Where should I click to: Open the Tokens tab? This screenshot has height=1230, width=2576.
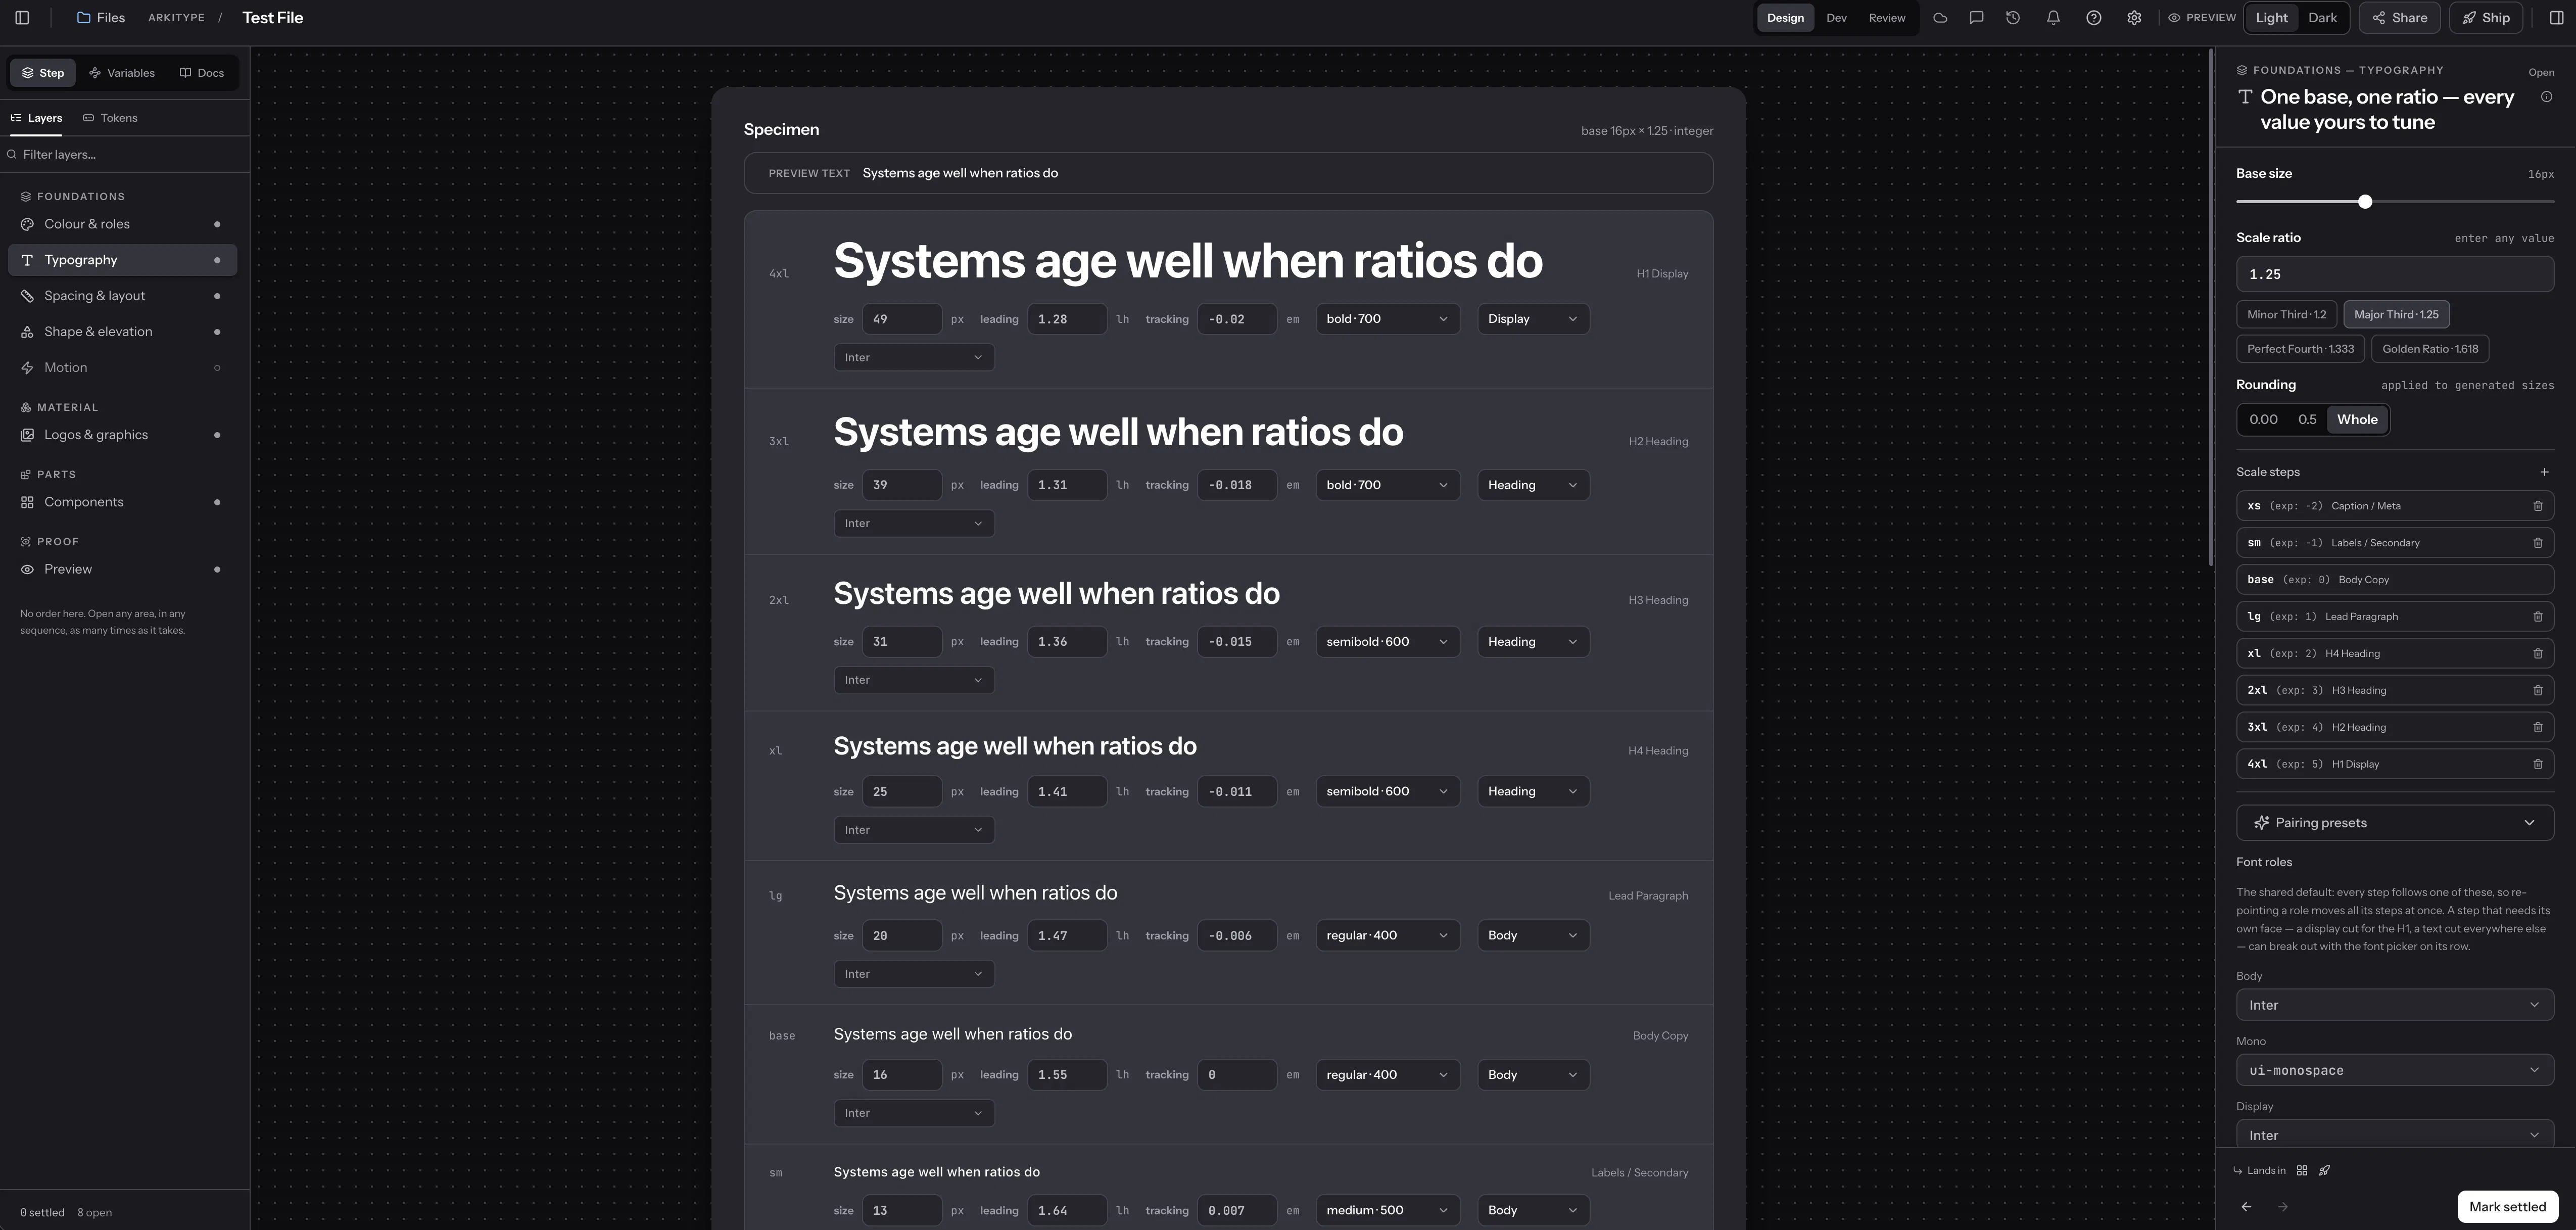click(x=110, y=118)
